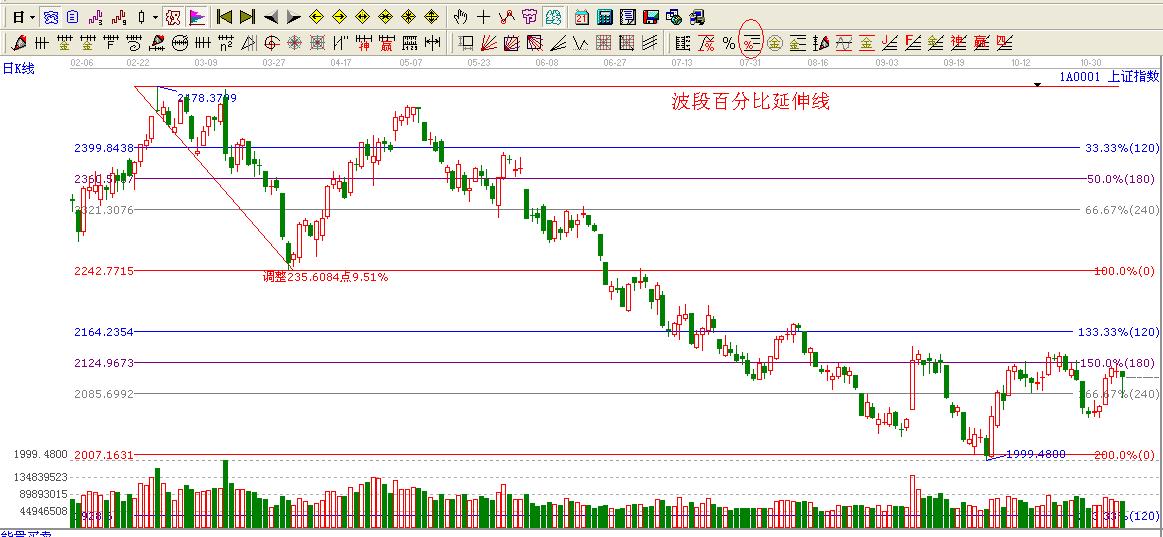Toggle the colorful flag indicator button

pos(196,17)
